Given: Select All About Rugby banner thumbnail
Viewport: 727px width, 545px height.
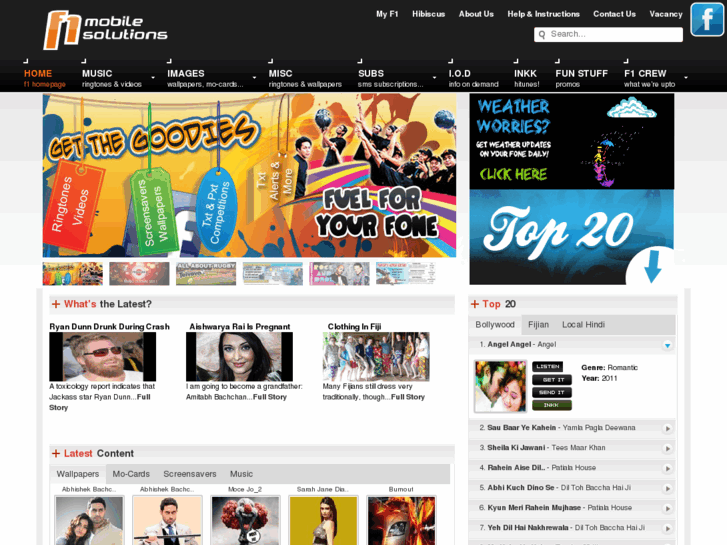Looking at the screenshot, I should pyautogui.click(x=206, y=273).
